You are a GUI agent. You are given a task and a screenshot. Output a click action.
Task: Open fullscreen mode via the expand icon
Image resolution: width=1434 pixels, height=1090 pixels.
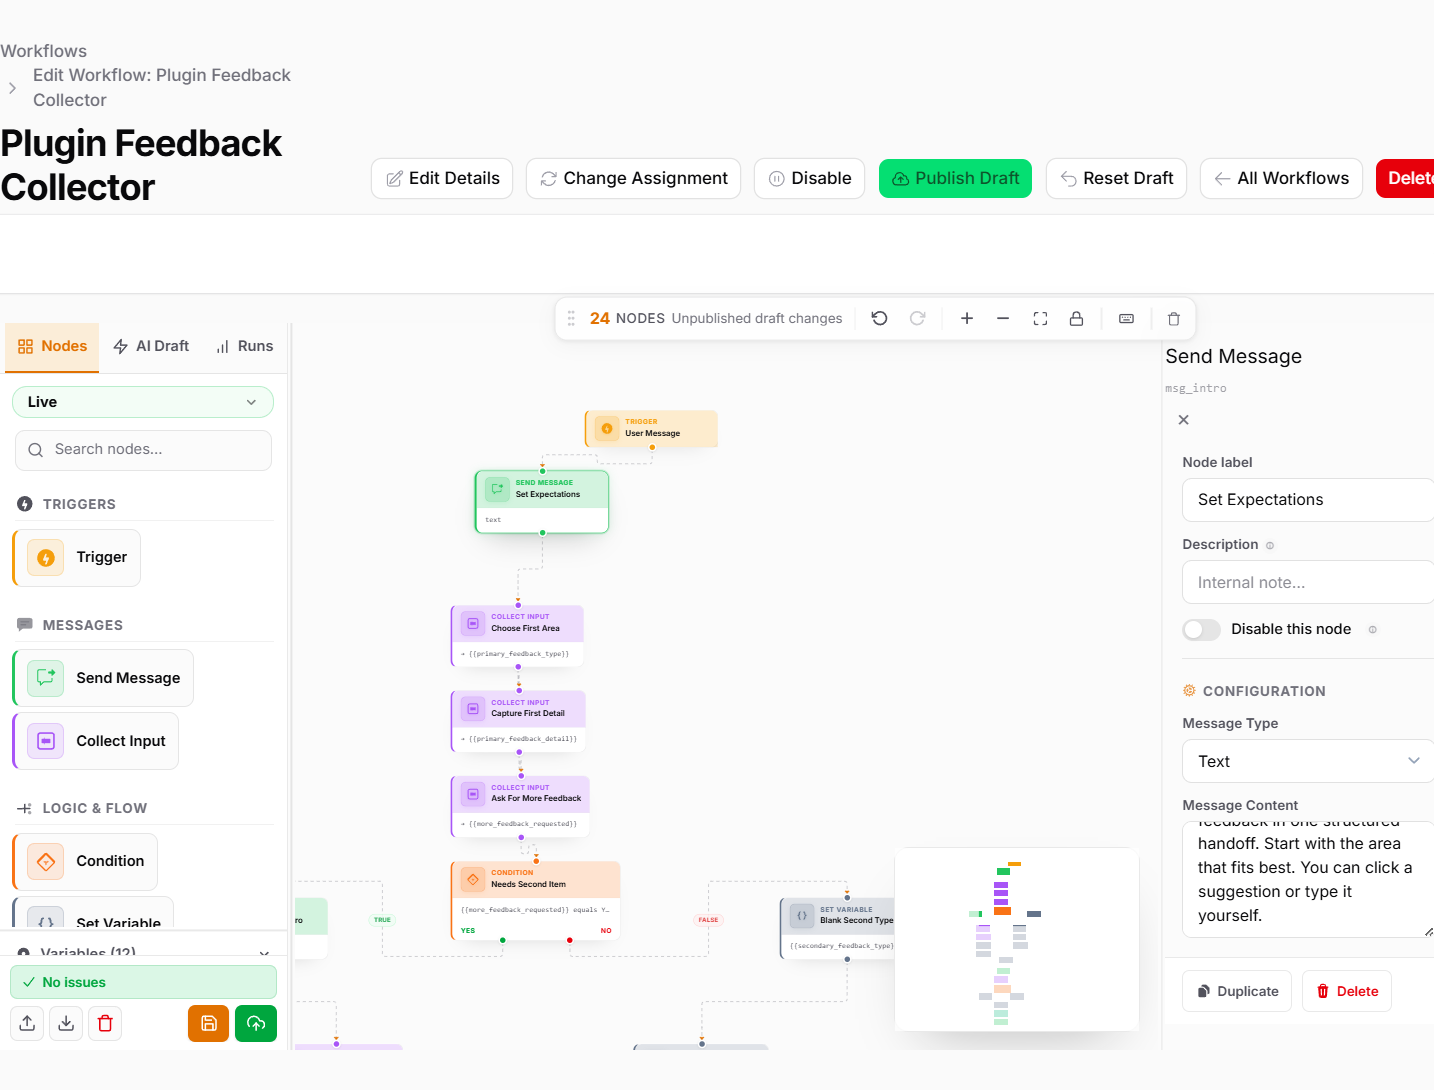pyautogui.click(x=1040, y=318)
